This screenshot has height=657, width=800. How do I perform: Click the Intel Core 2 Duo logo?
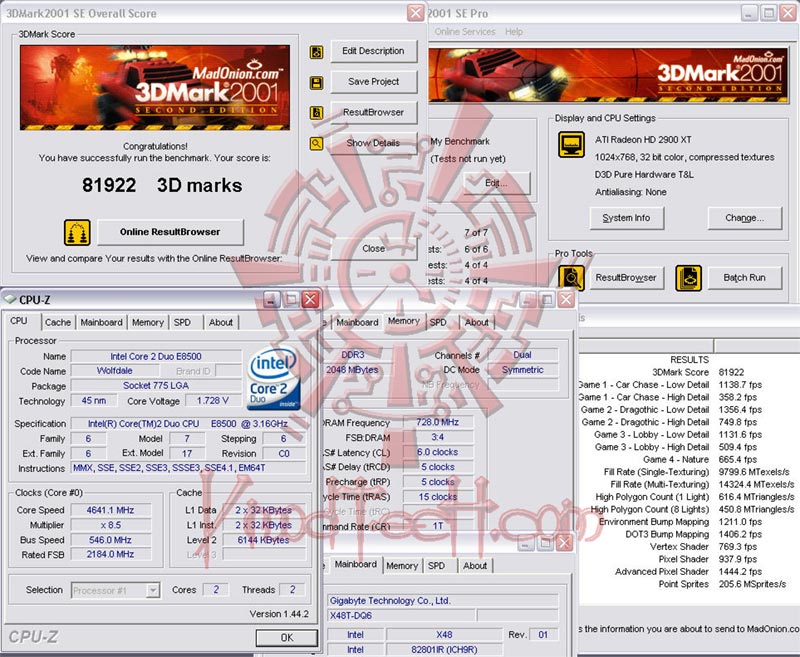[x=273, y=378]
